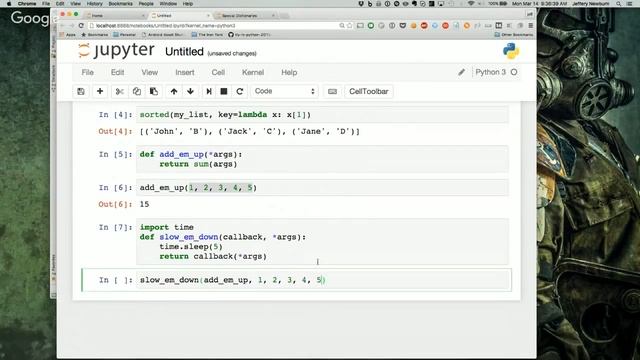Bookmark this page with the star icon

click(x=350, y=25)
